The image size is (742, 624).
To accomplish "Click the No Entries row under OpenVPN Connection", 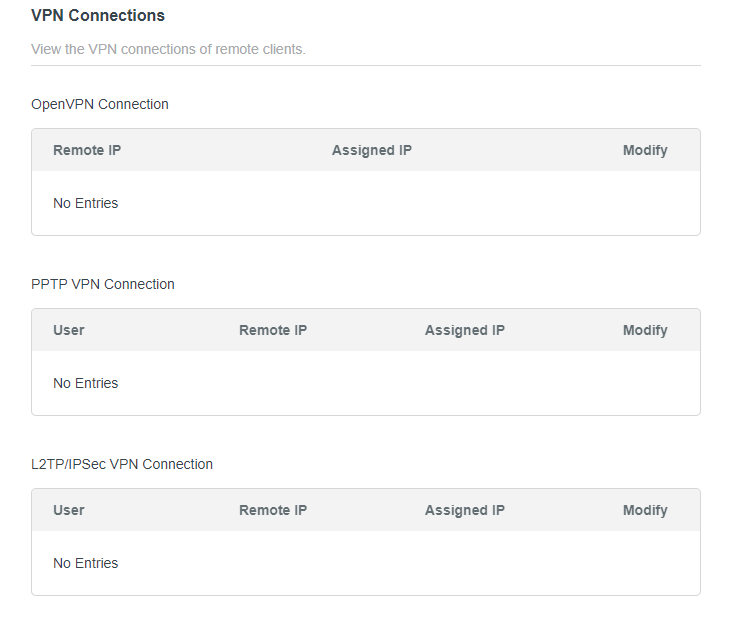I will point(86,203).
